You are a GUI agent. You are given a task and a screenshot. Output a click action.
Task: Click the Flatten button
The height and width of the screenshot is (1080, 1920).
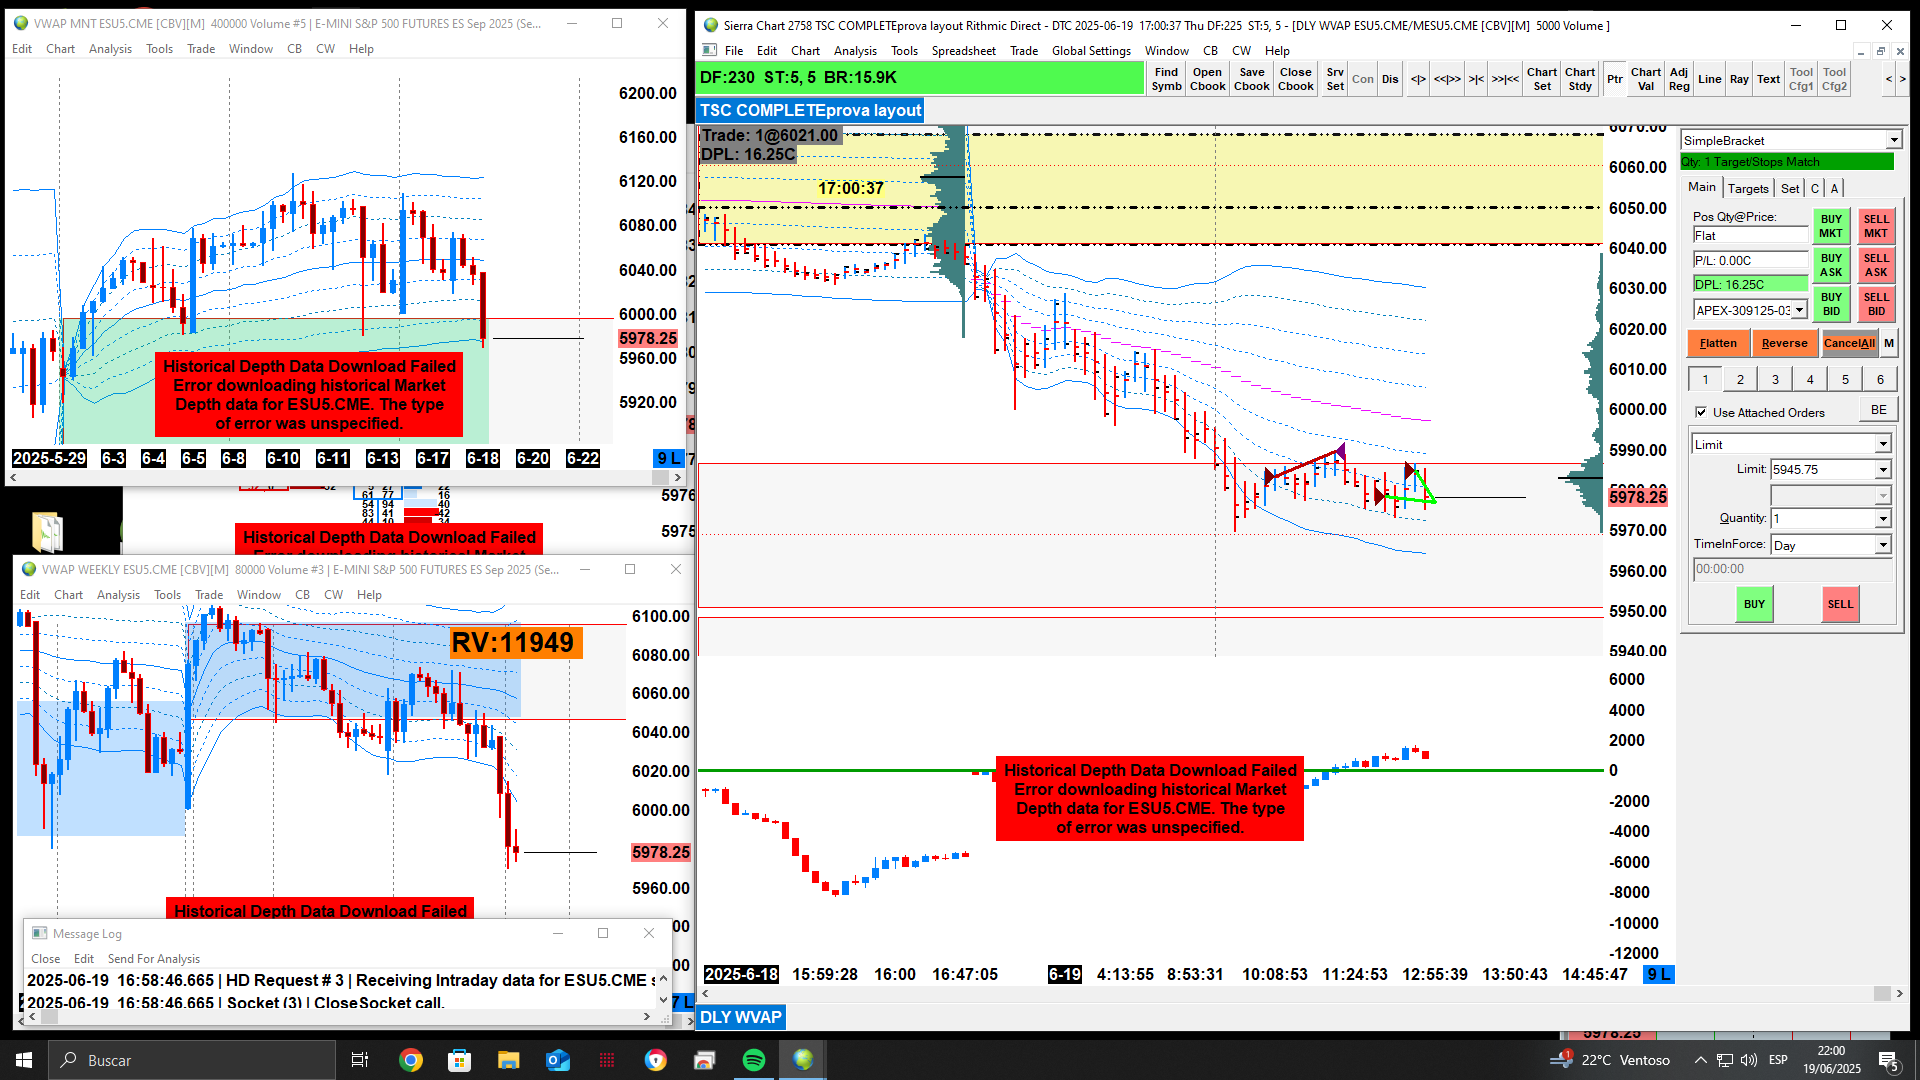point(1718,343)
